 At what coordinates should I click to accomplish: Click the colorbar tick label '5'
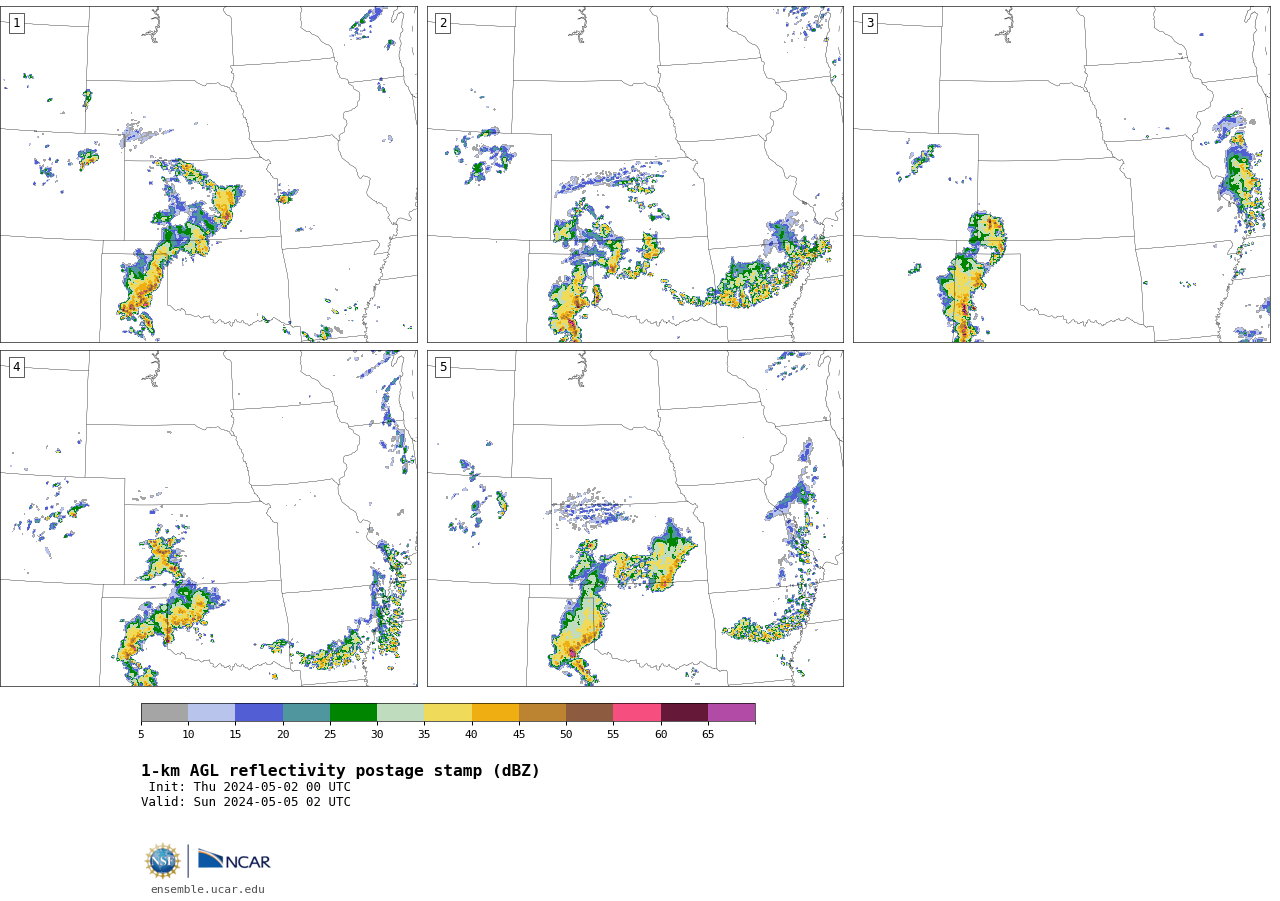tap(141, 735)
